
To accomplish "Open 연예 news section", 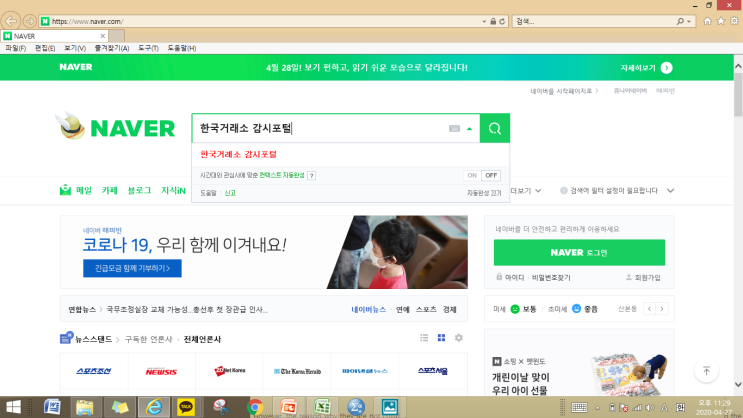I will click(402, 309).
